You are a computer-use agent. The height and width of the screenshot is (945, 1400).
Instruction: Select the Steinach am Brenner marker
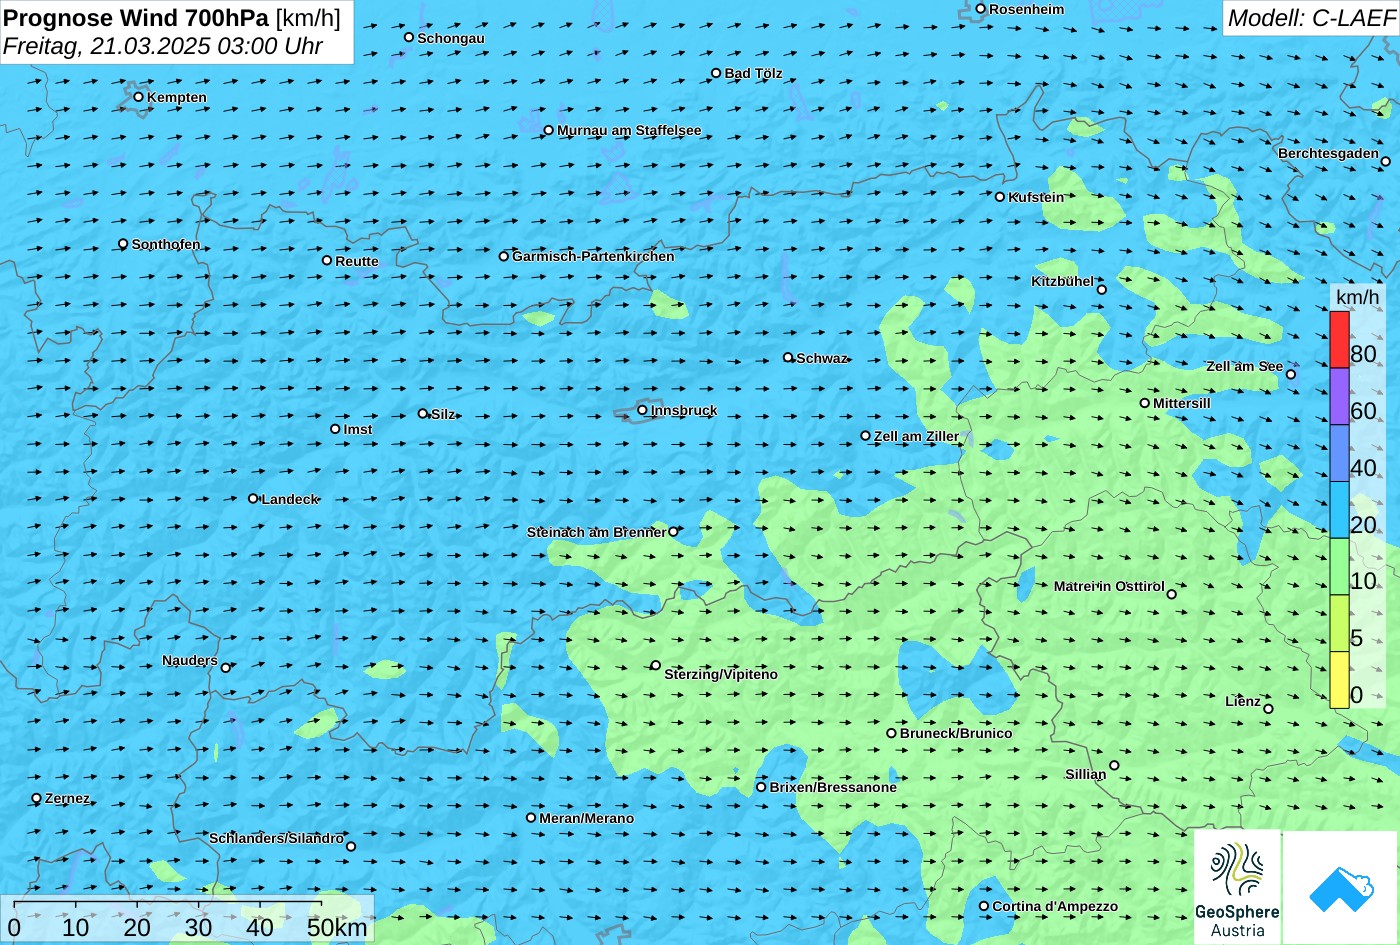673,532
